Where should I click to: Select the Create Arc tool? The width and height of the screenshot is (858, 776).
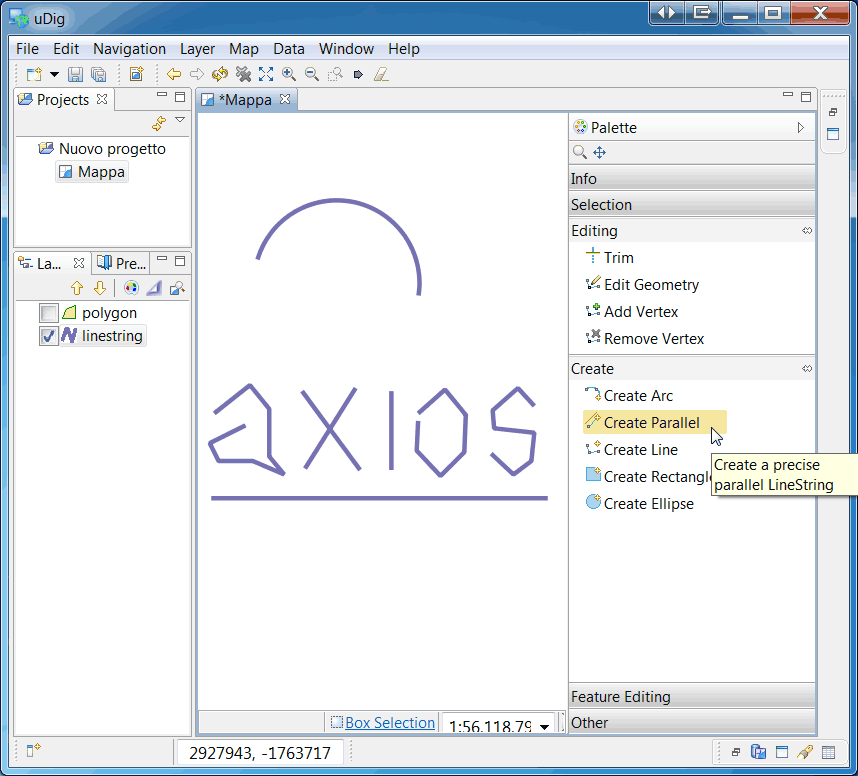point(629,396)
